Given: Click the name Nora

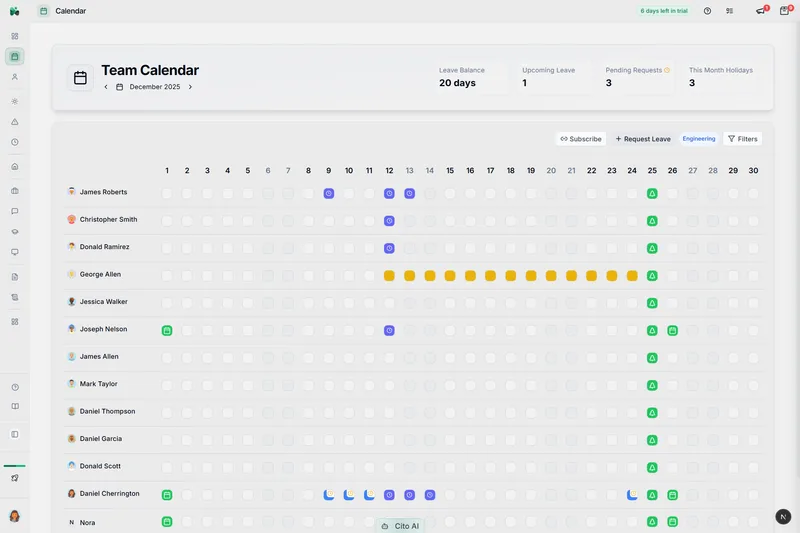Looking at the screenshot, I should coord(87,522).
